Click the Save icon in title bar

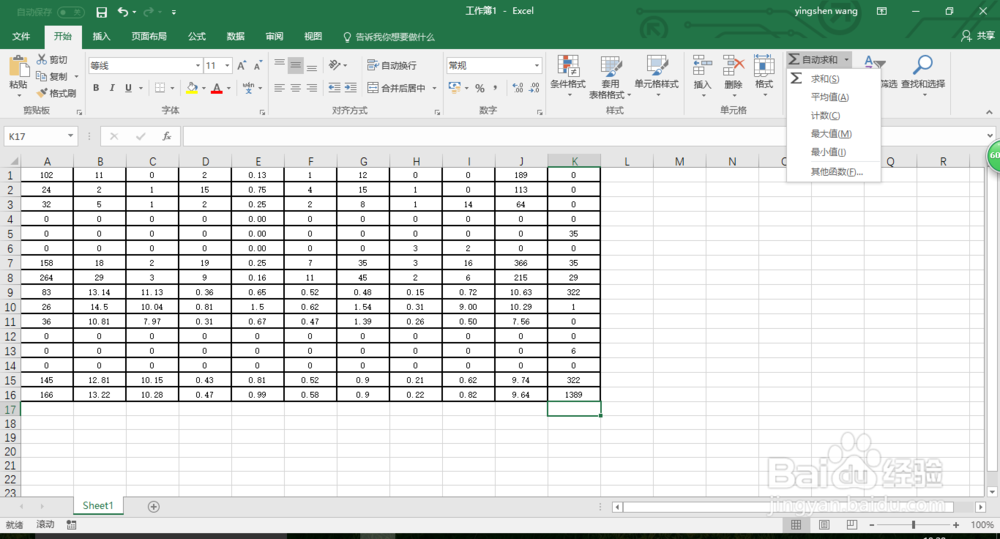[101, 11]
